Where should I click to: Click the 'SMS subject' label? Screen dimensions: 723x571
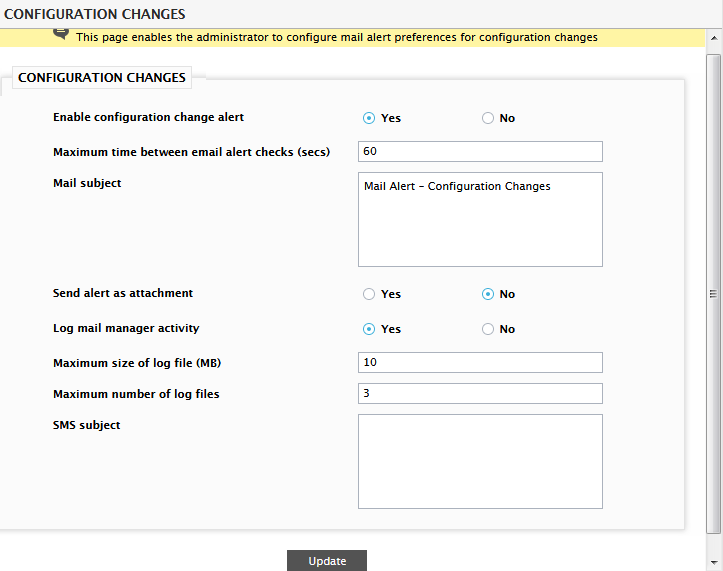87,425
